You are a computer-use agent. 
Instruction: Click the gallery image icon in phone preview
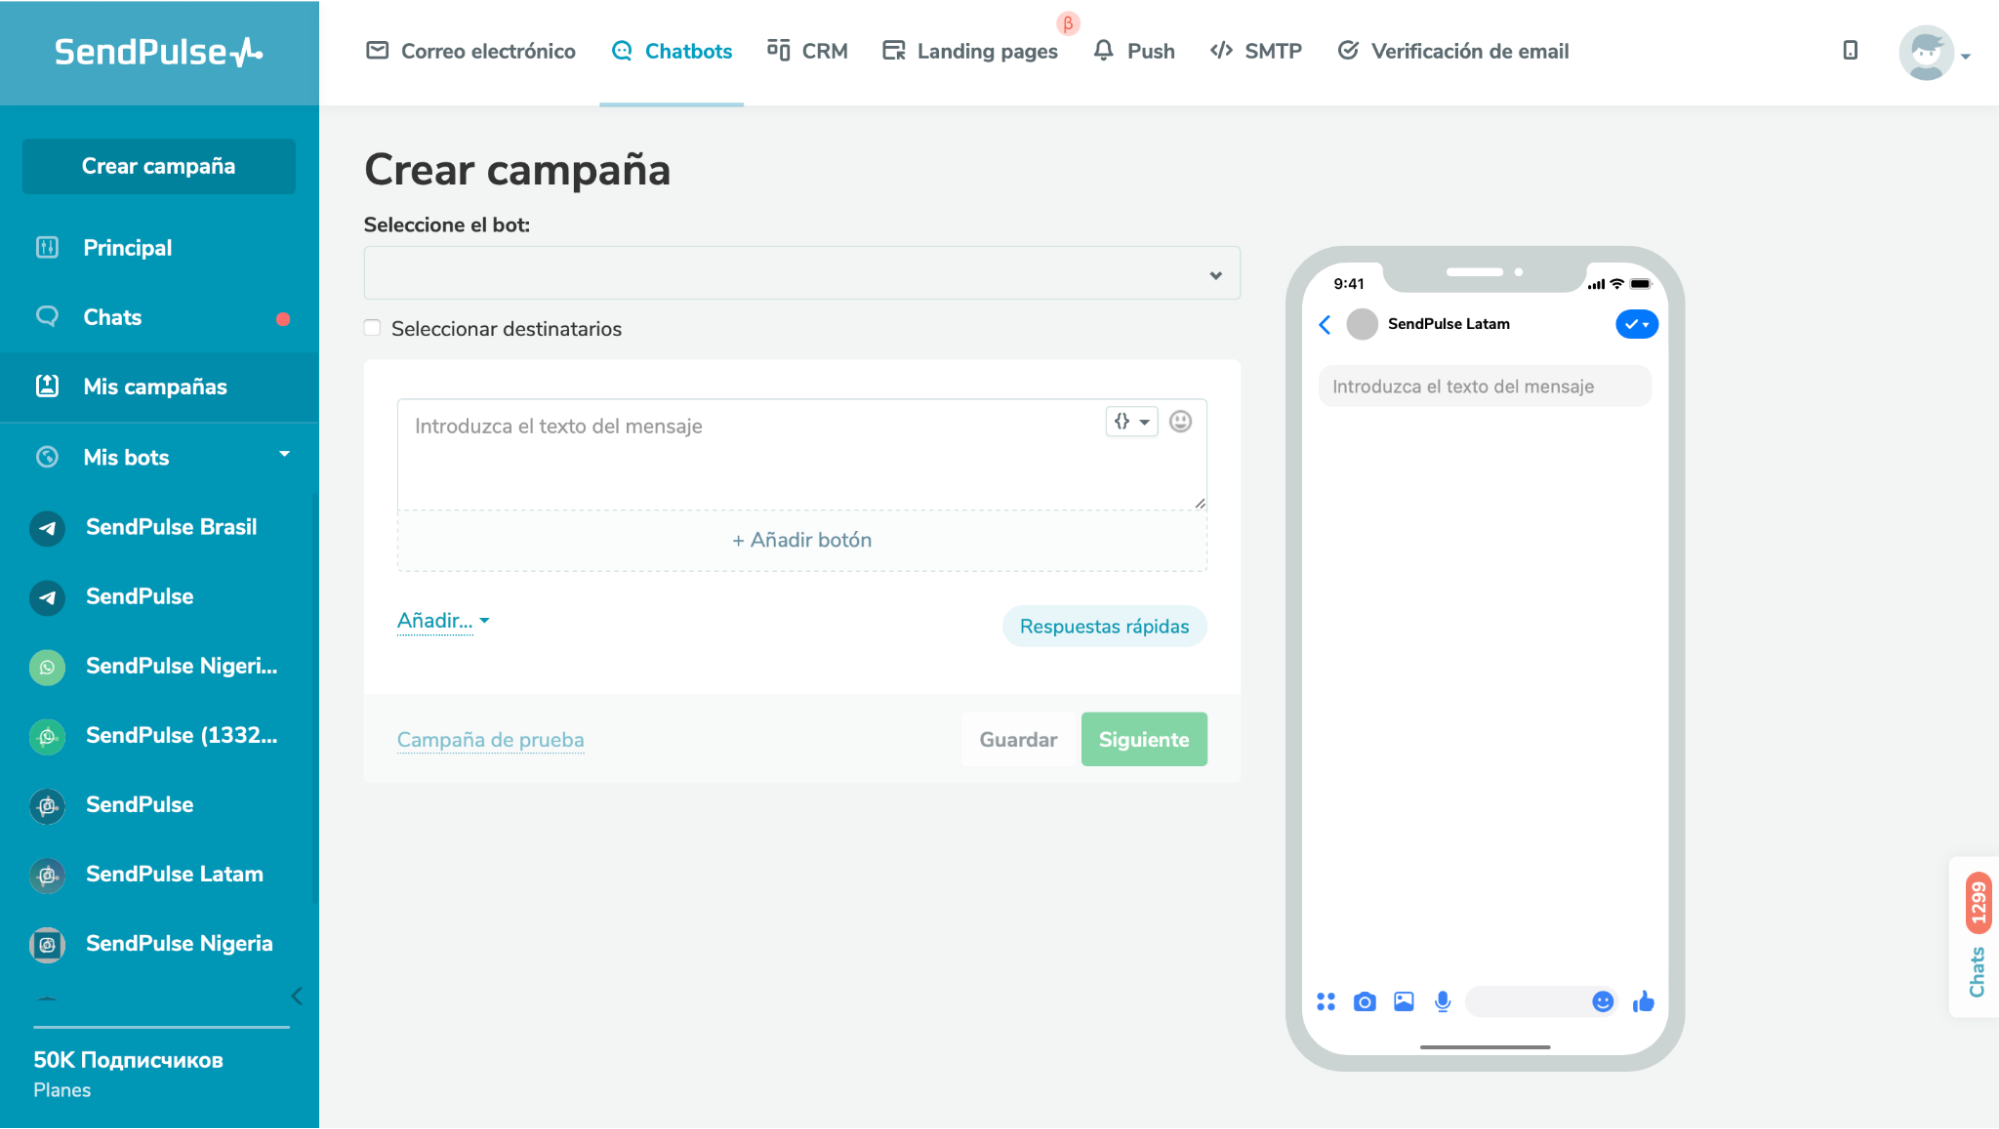[x=1403, y=1001]
